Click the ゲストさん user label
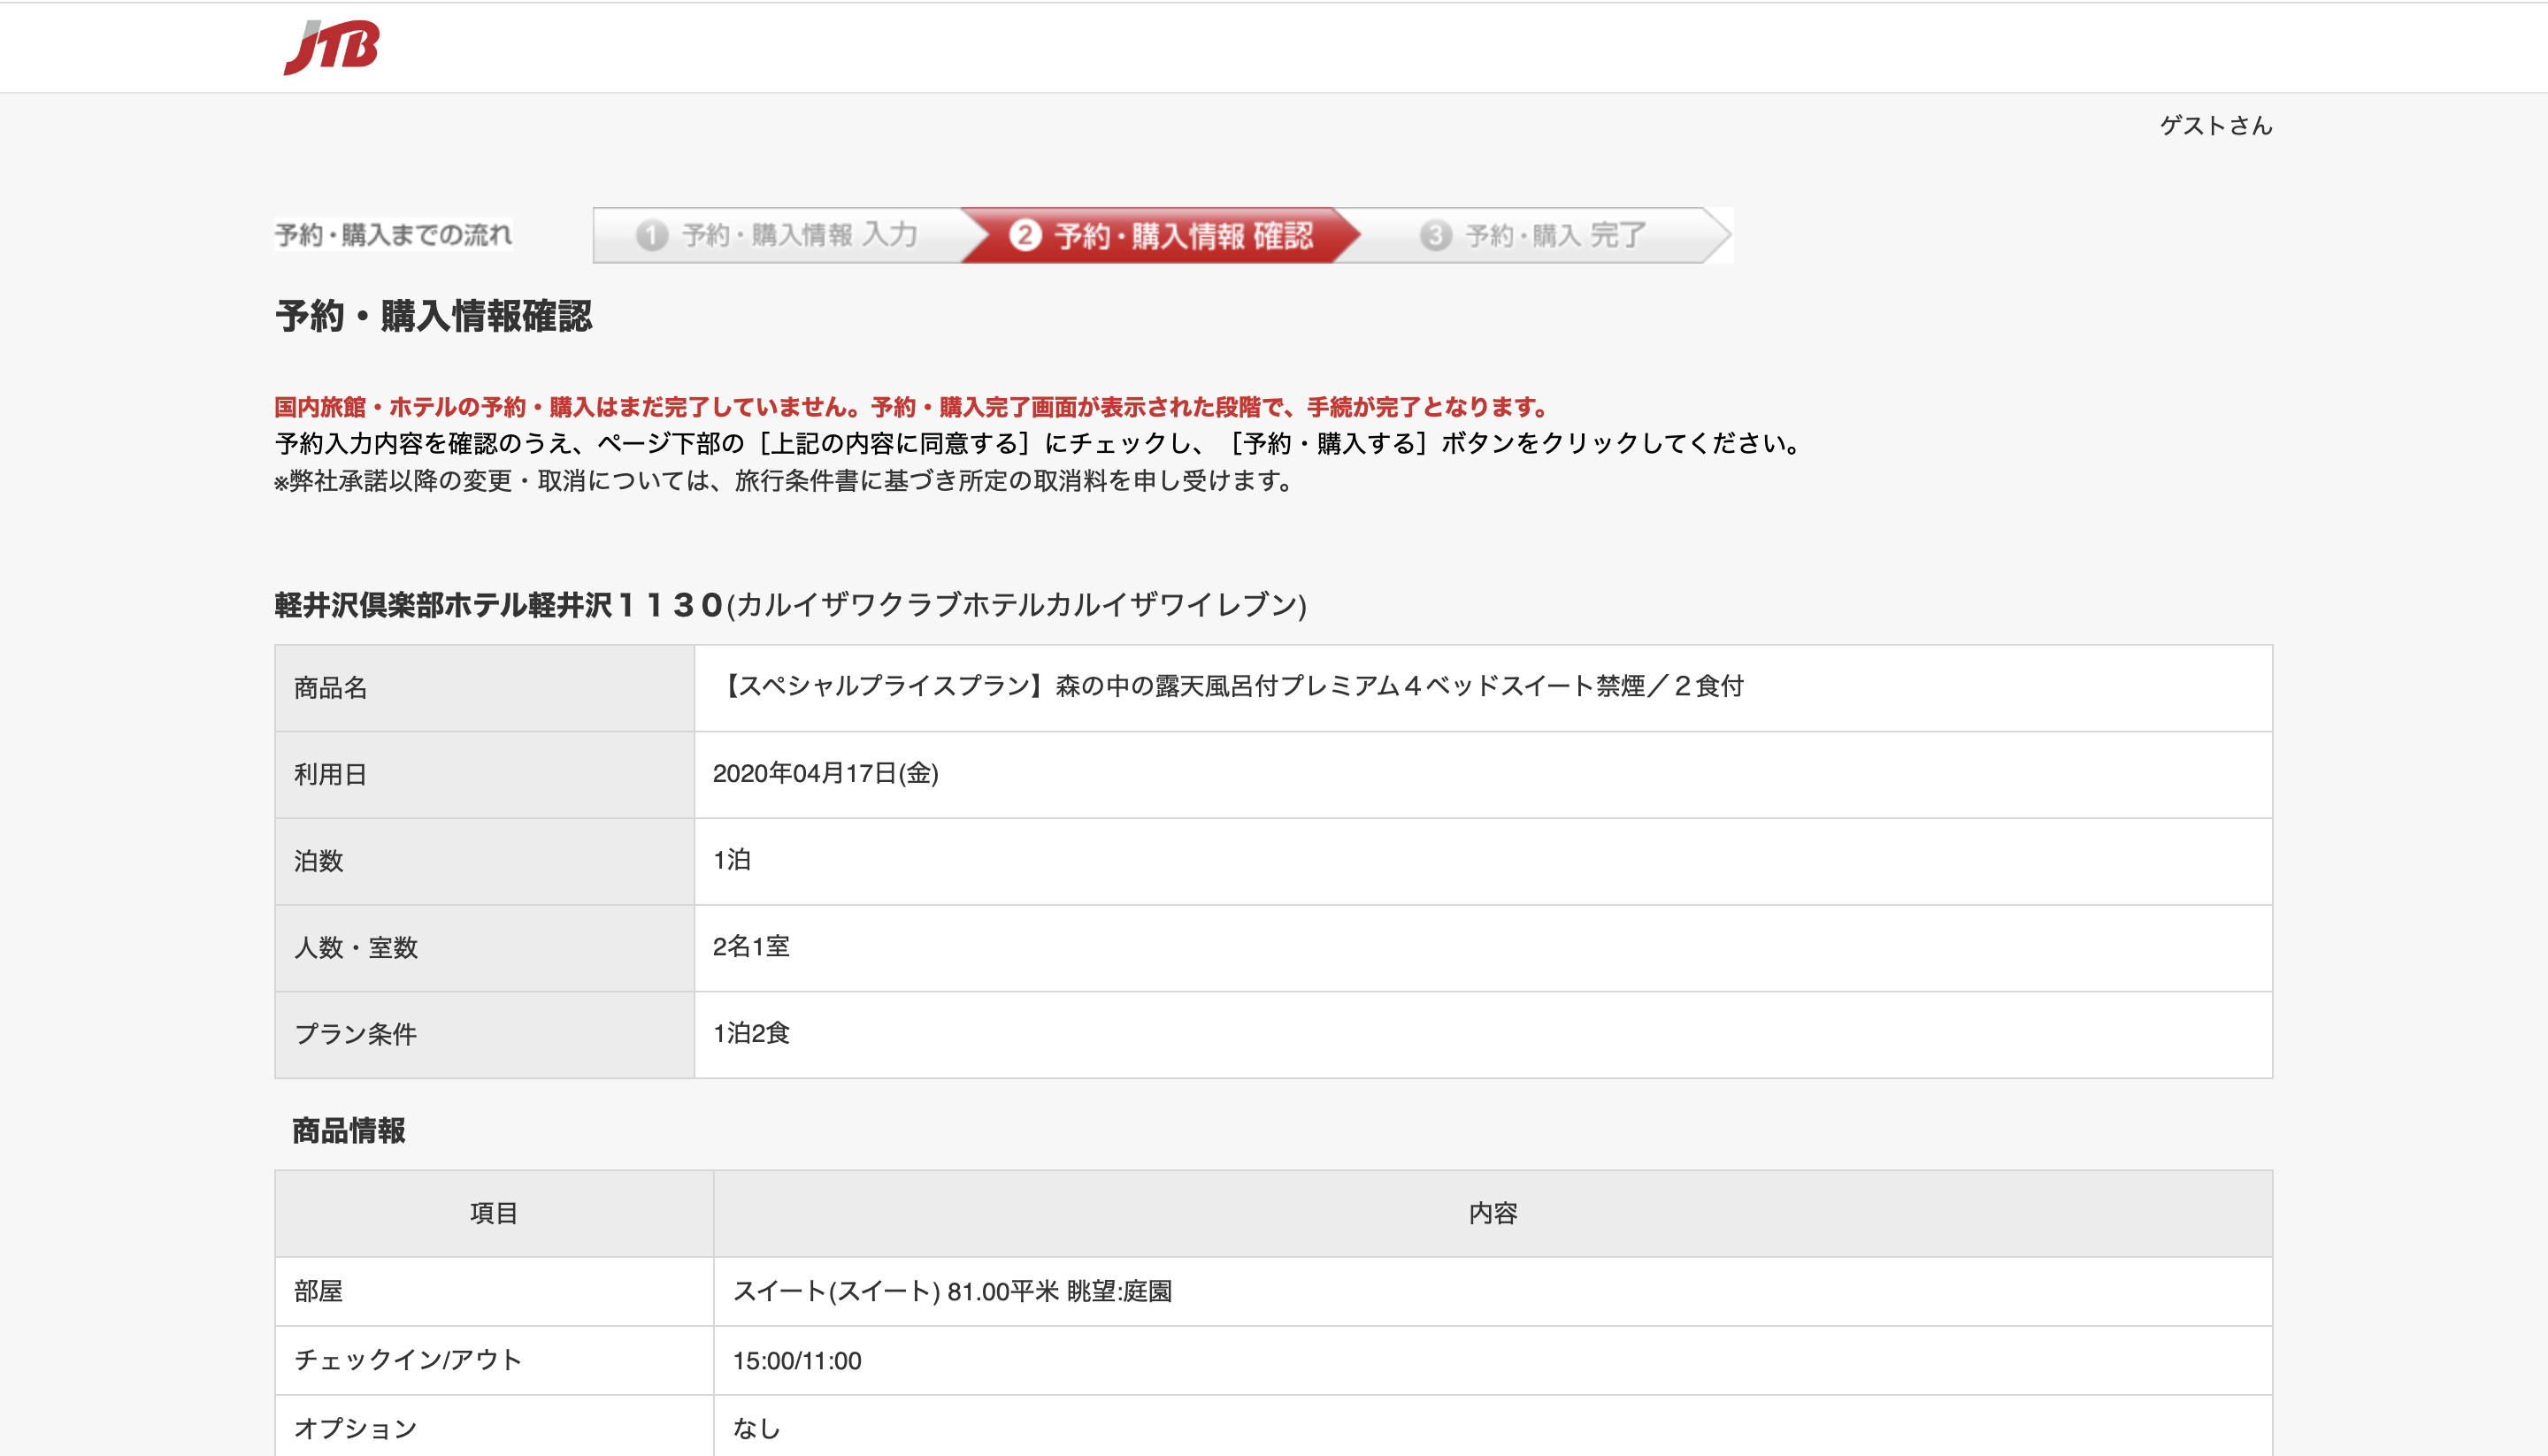 [2216, 125]
